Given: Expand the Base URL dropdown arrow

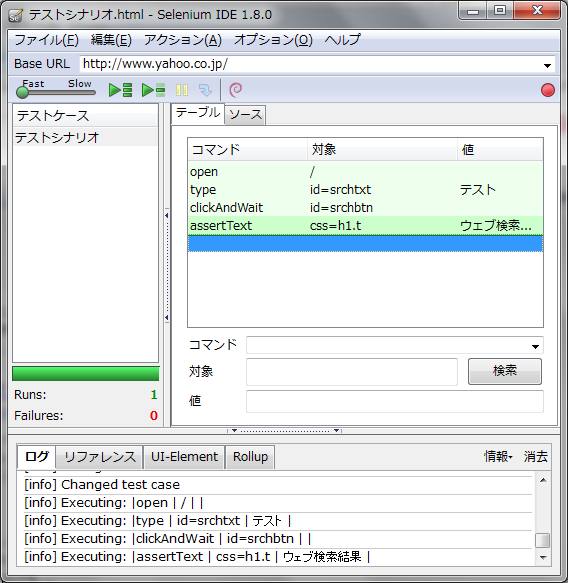Looking at the screenshot, I should pyautogui.click(x=547, y=65).
